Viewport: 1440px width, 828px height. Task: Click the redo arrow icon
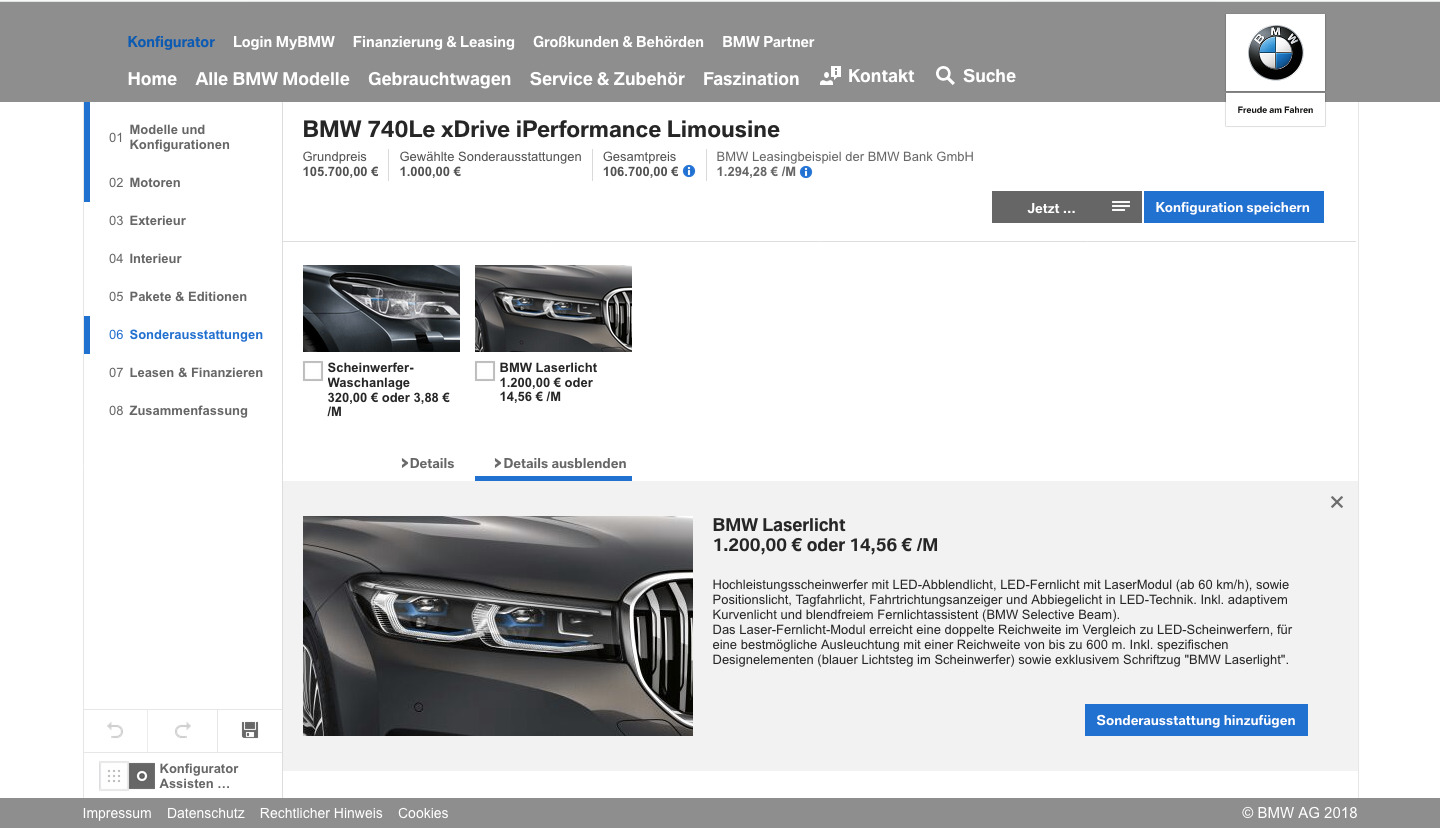(182, 731)
